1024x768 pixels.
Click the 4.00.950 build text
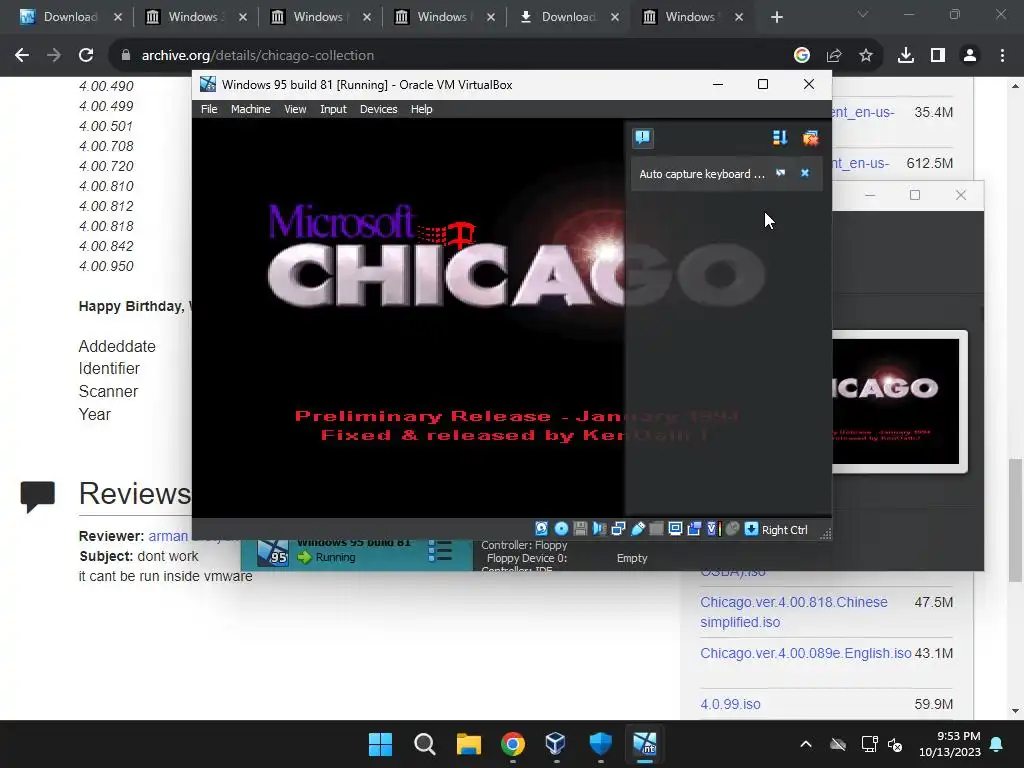click(106, 266)
